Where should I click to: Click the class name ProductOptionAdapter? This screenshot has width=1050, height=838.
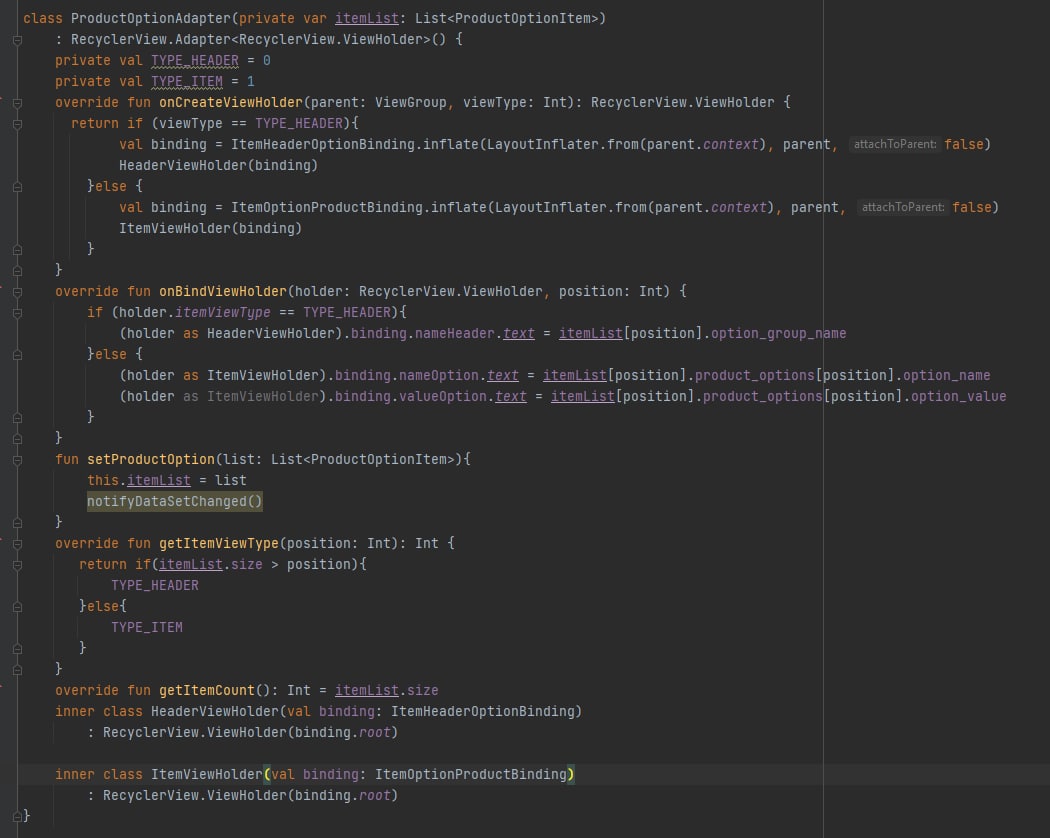[151, 18]
